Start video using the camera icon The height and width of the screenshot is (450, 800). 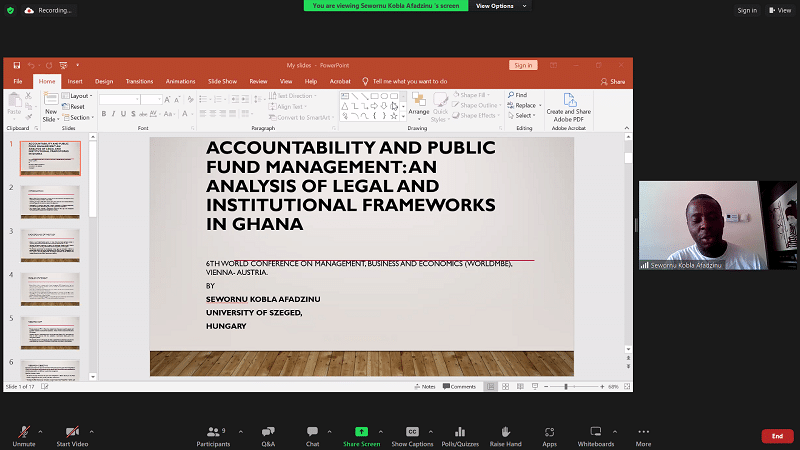[71, 432]
